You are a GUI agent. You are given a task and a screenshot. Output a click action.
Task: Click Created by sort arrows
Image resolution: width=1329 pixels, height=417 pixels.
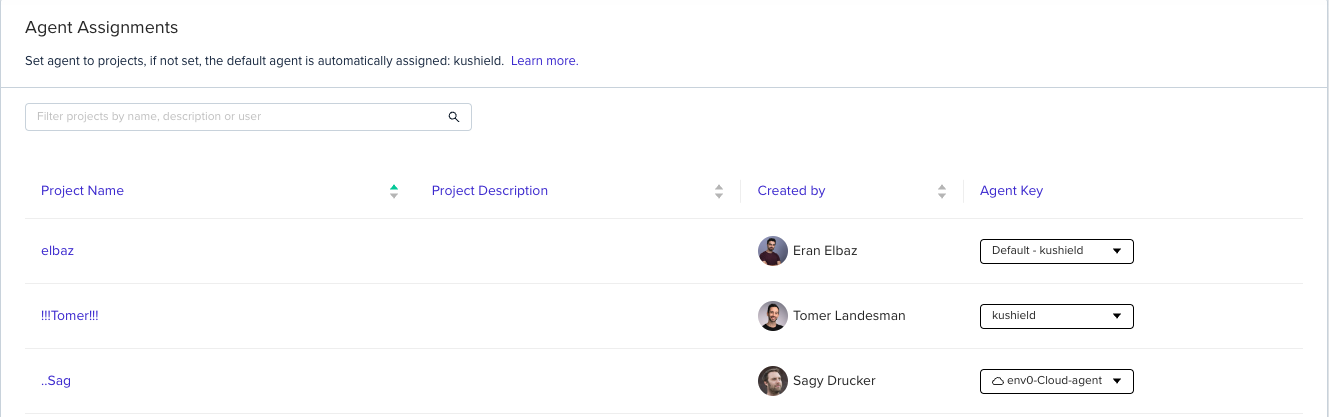(x=941, y=191)
